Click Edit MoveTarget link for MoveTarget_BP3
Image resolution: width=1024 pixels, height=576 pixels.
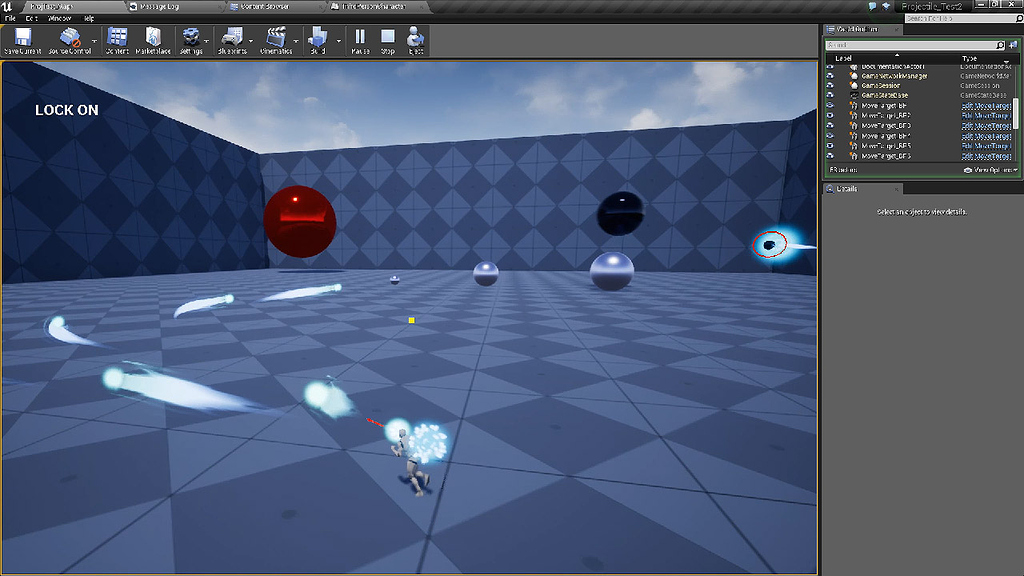coord(985,125)
